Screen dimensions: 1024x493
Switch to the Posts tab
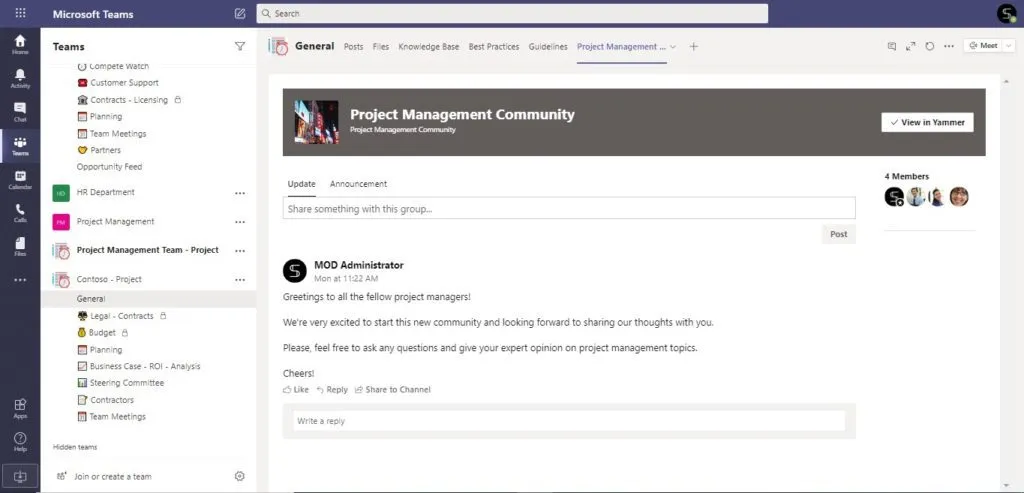[x=353, y=47]
